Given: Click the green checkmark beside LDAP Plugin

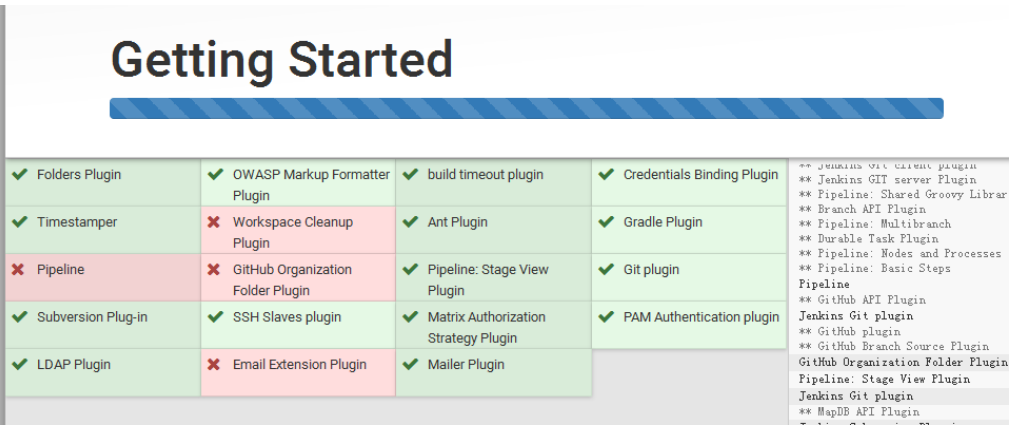Looking at the screenshot, I should 19,364.
